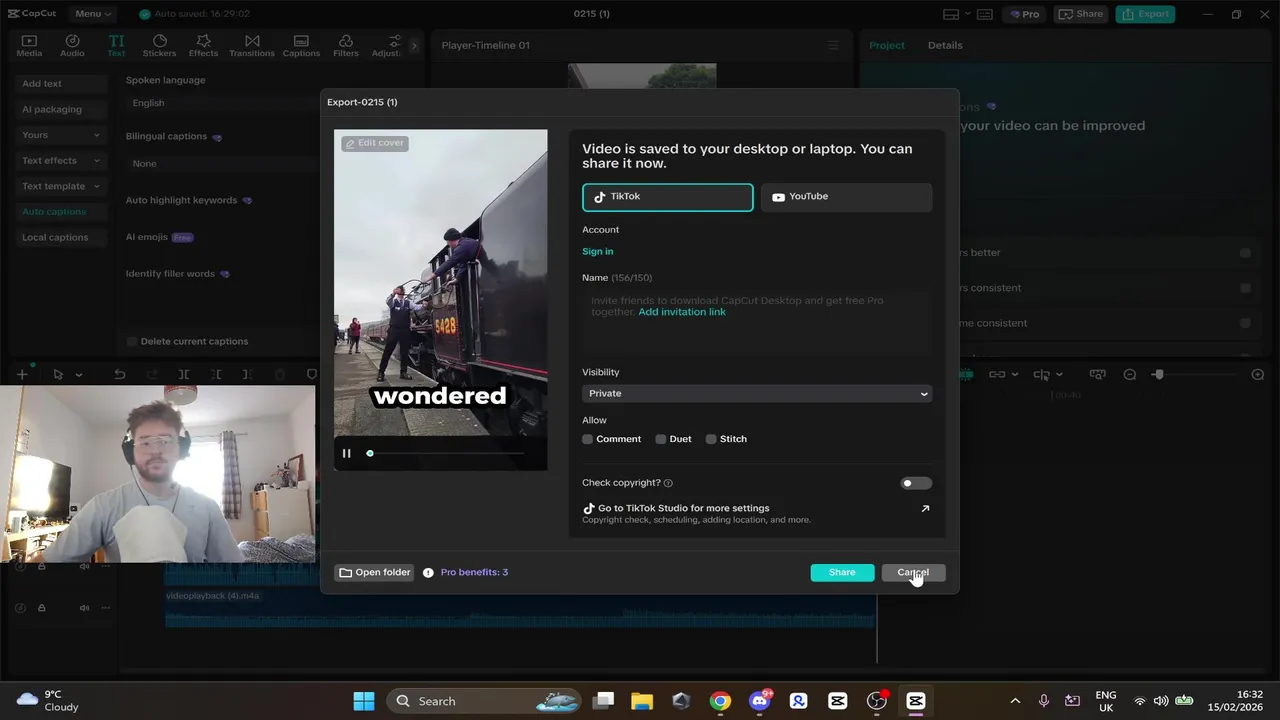Screen dimensions: 1280x720
Task: Tick the Delete current captions checkbox
Action: click(132, 341)
